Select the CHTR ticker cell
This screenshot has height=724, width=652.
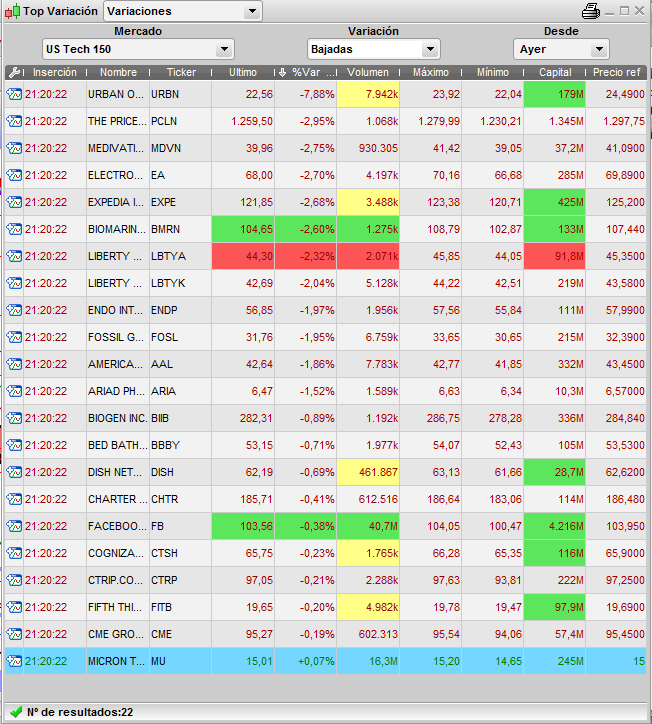point(181,500)
